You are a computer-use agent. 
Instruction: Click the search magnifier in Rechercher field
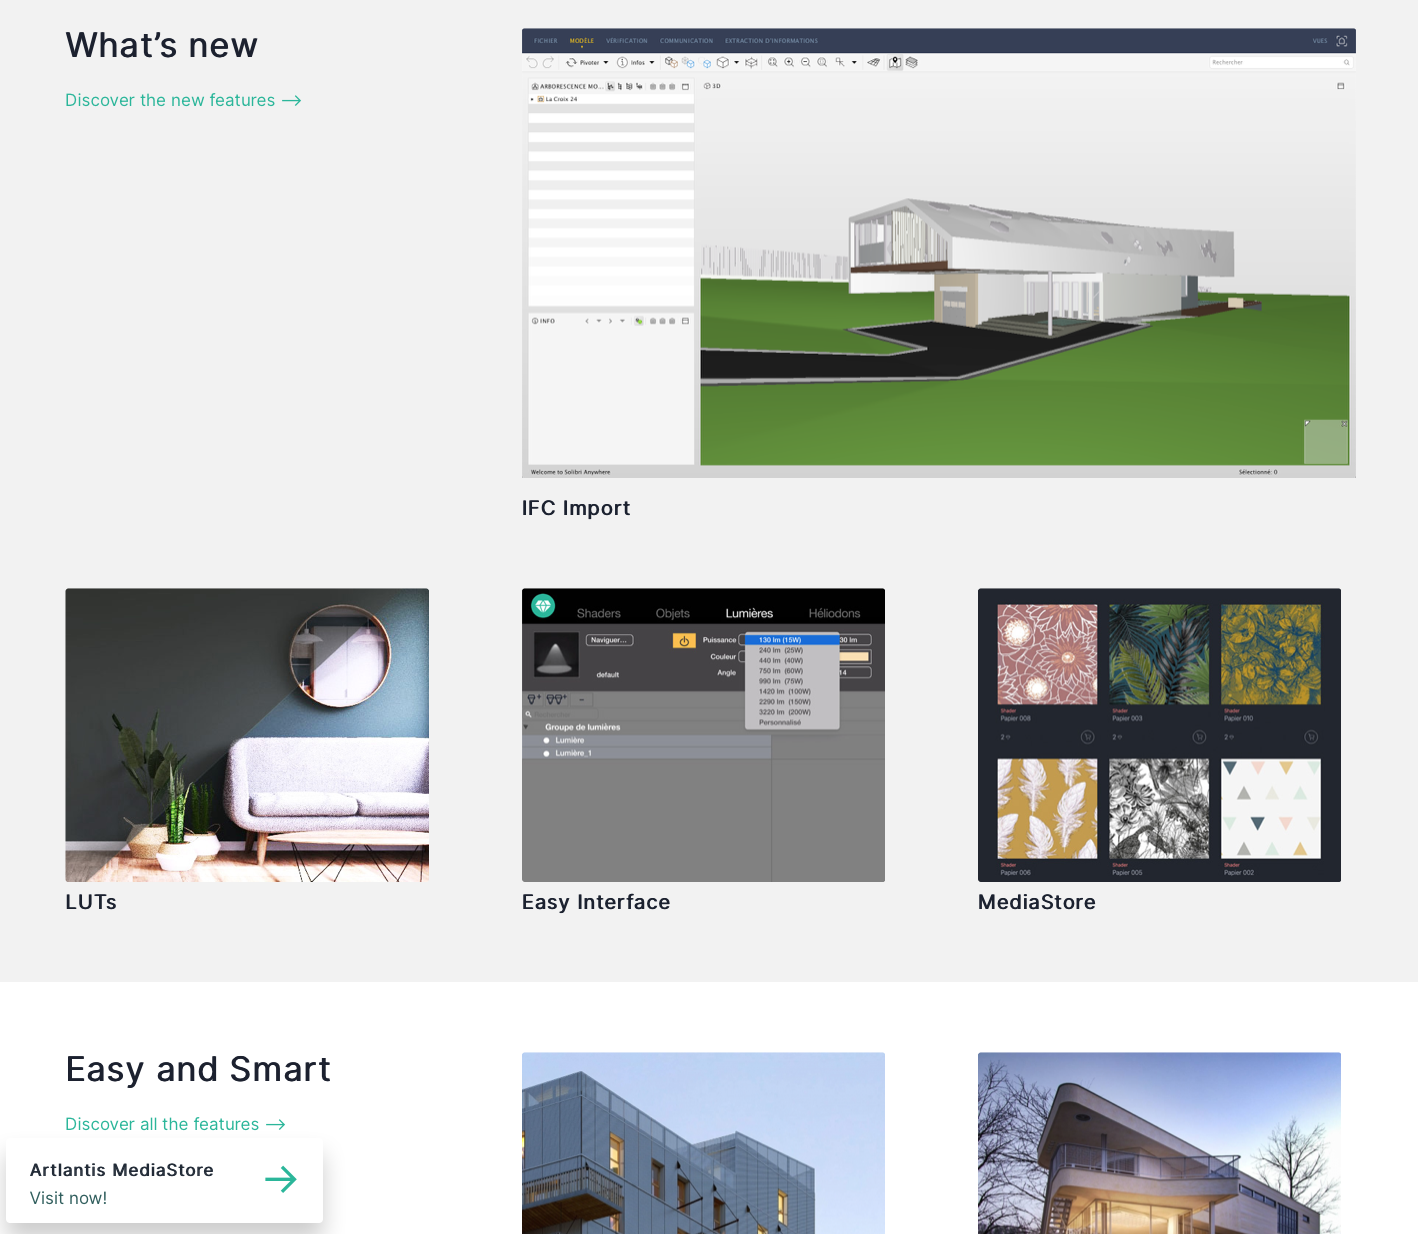coord(1346,62)
